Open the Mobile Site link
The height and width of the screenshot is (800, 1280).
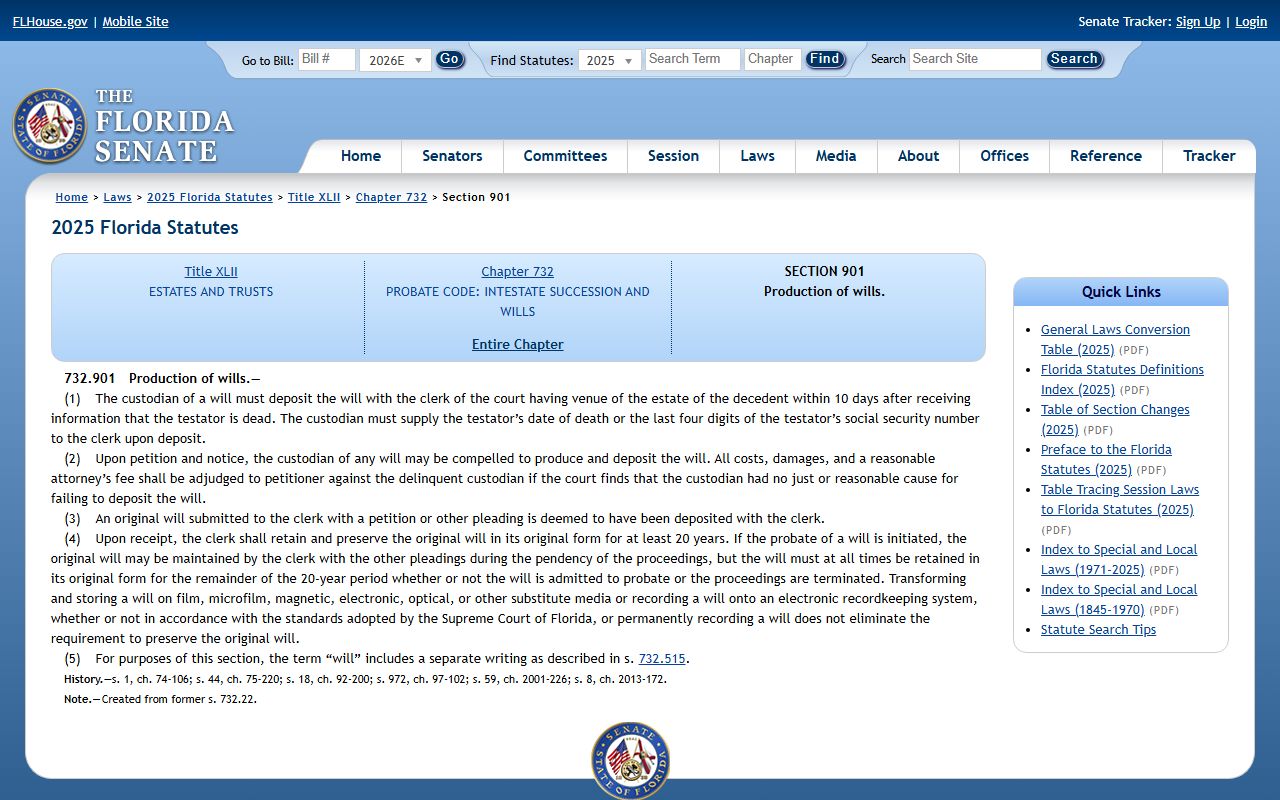click(x=135, y=21)
